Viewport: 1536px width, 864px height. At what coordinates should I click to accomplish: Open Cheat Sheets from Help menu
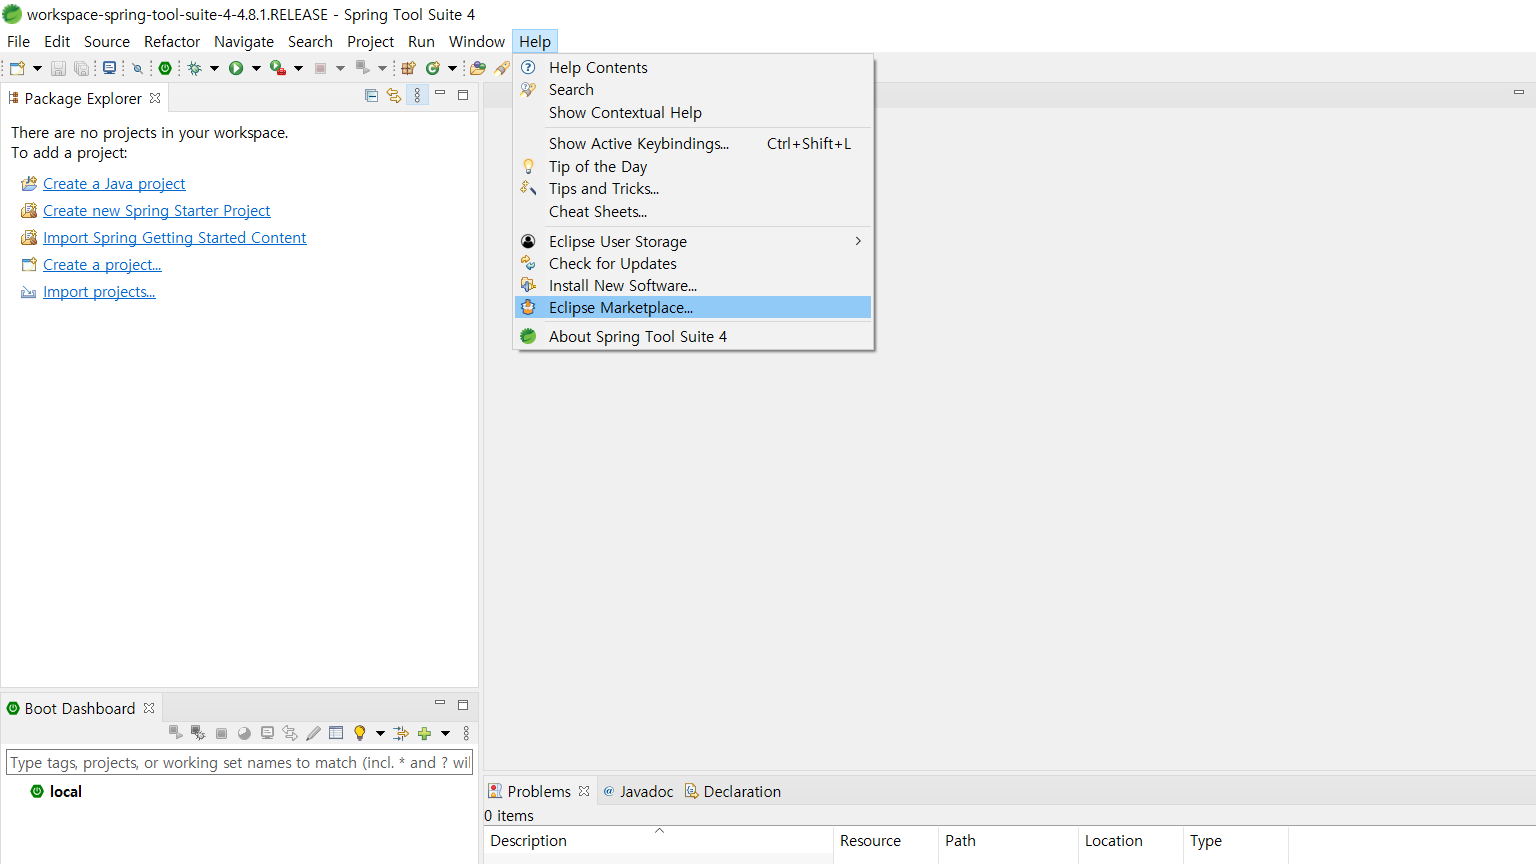[x=693, y=211]
